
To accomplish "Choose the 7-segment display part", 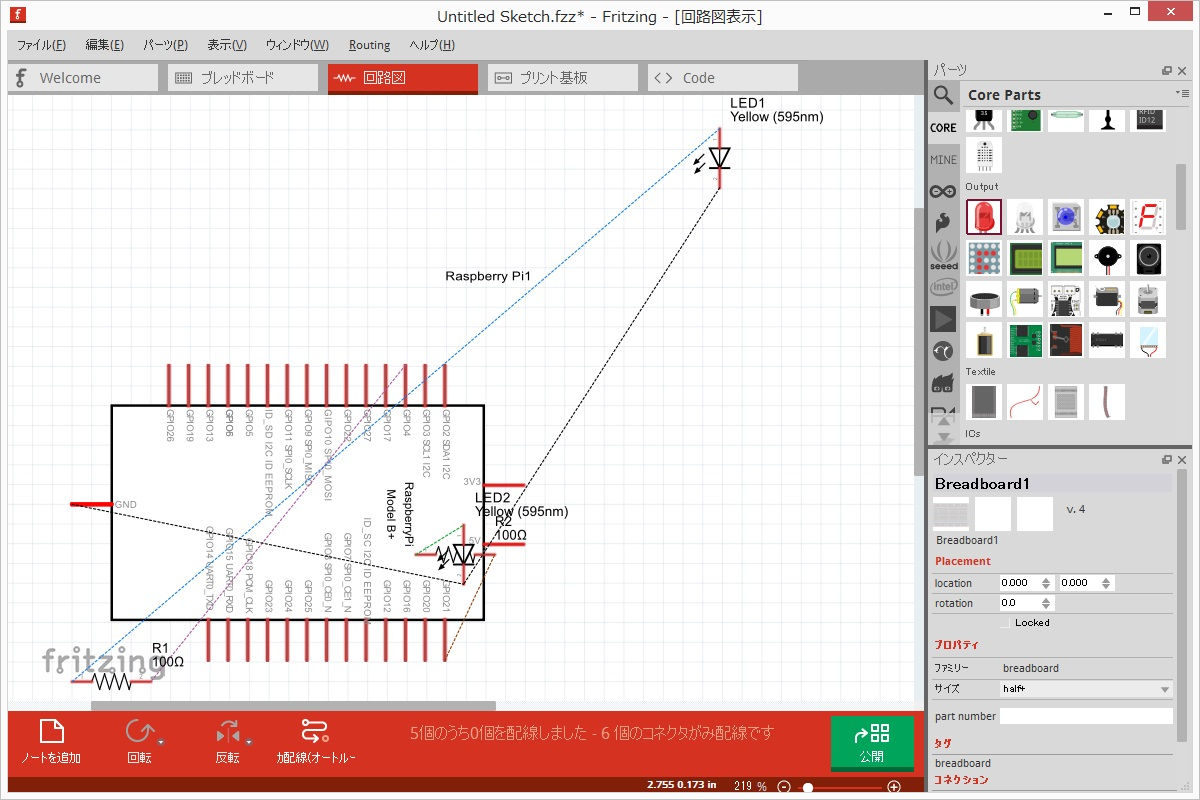I will pyautogui.click(x=1148, y=217).
